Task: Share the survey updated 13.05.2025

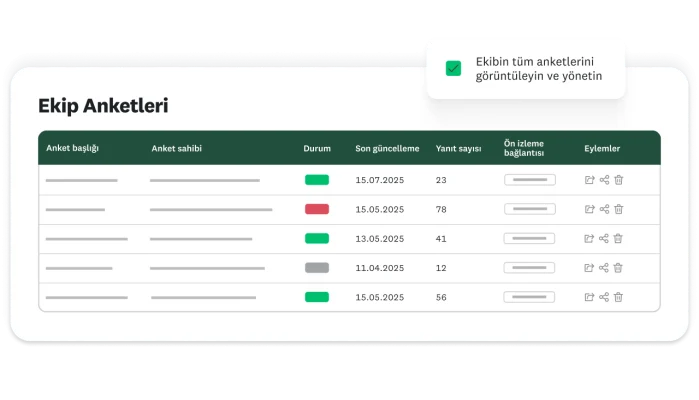Action: pyautogui.click(x=604, y=239)
